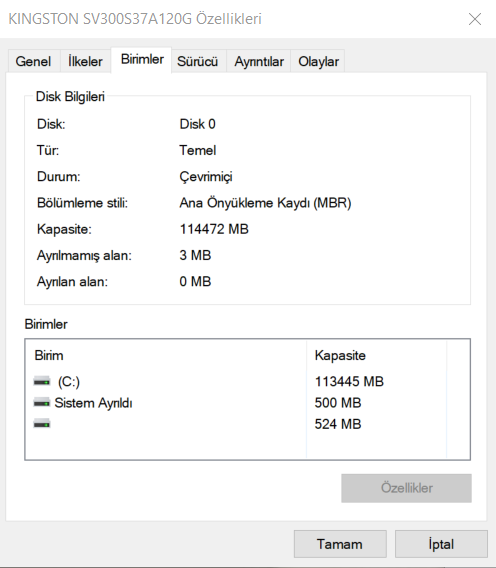The height and width of the screenshot is (568, 496).
Task: Click the drive icon next to (C:)
Action: 42,381
